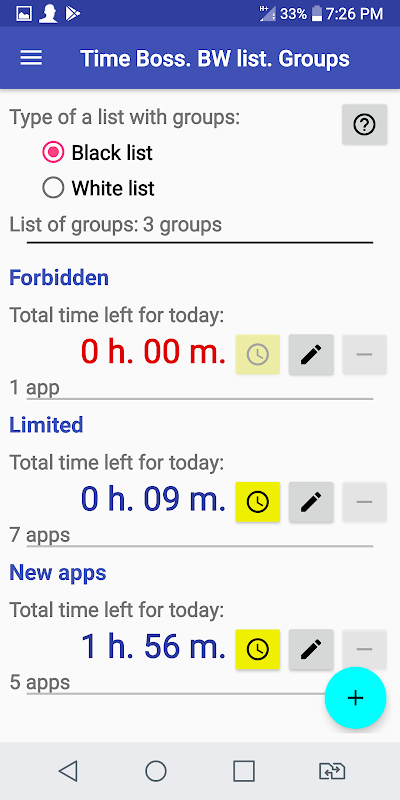
Task: Remove the Limited group with minus button
Action: tap(364, 502)
